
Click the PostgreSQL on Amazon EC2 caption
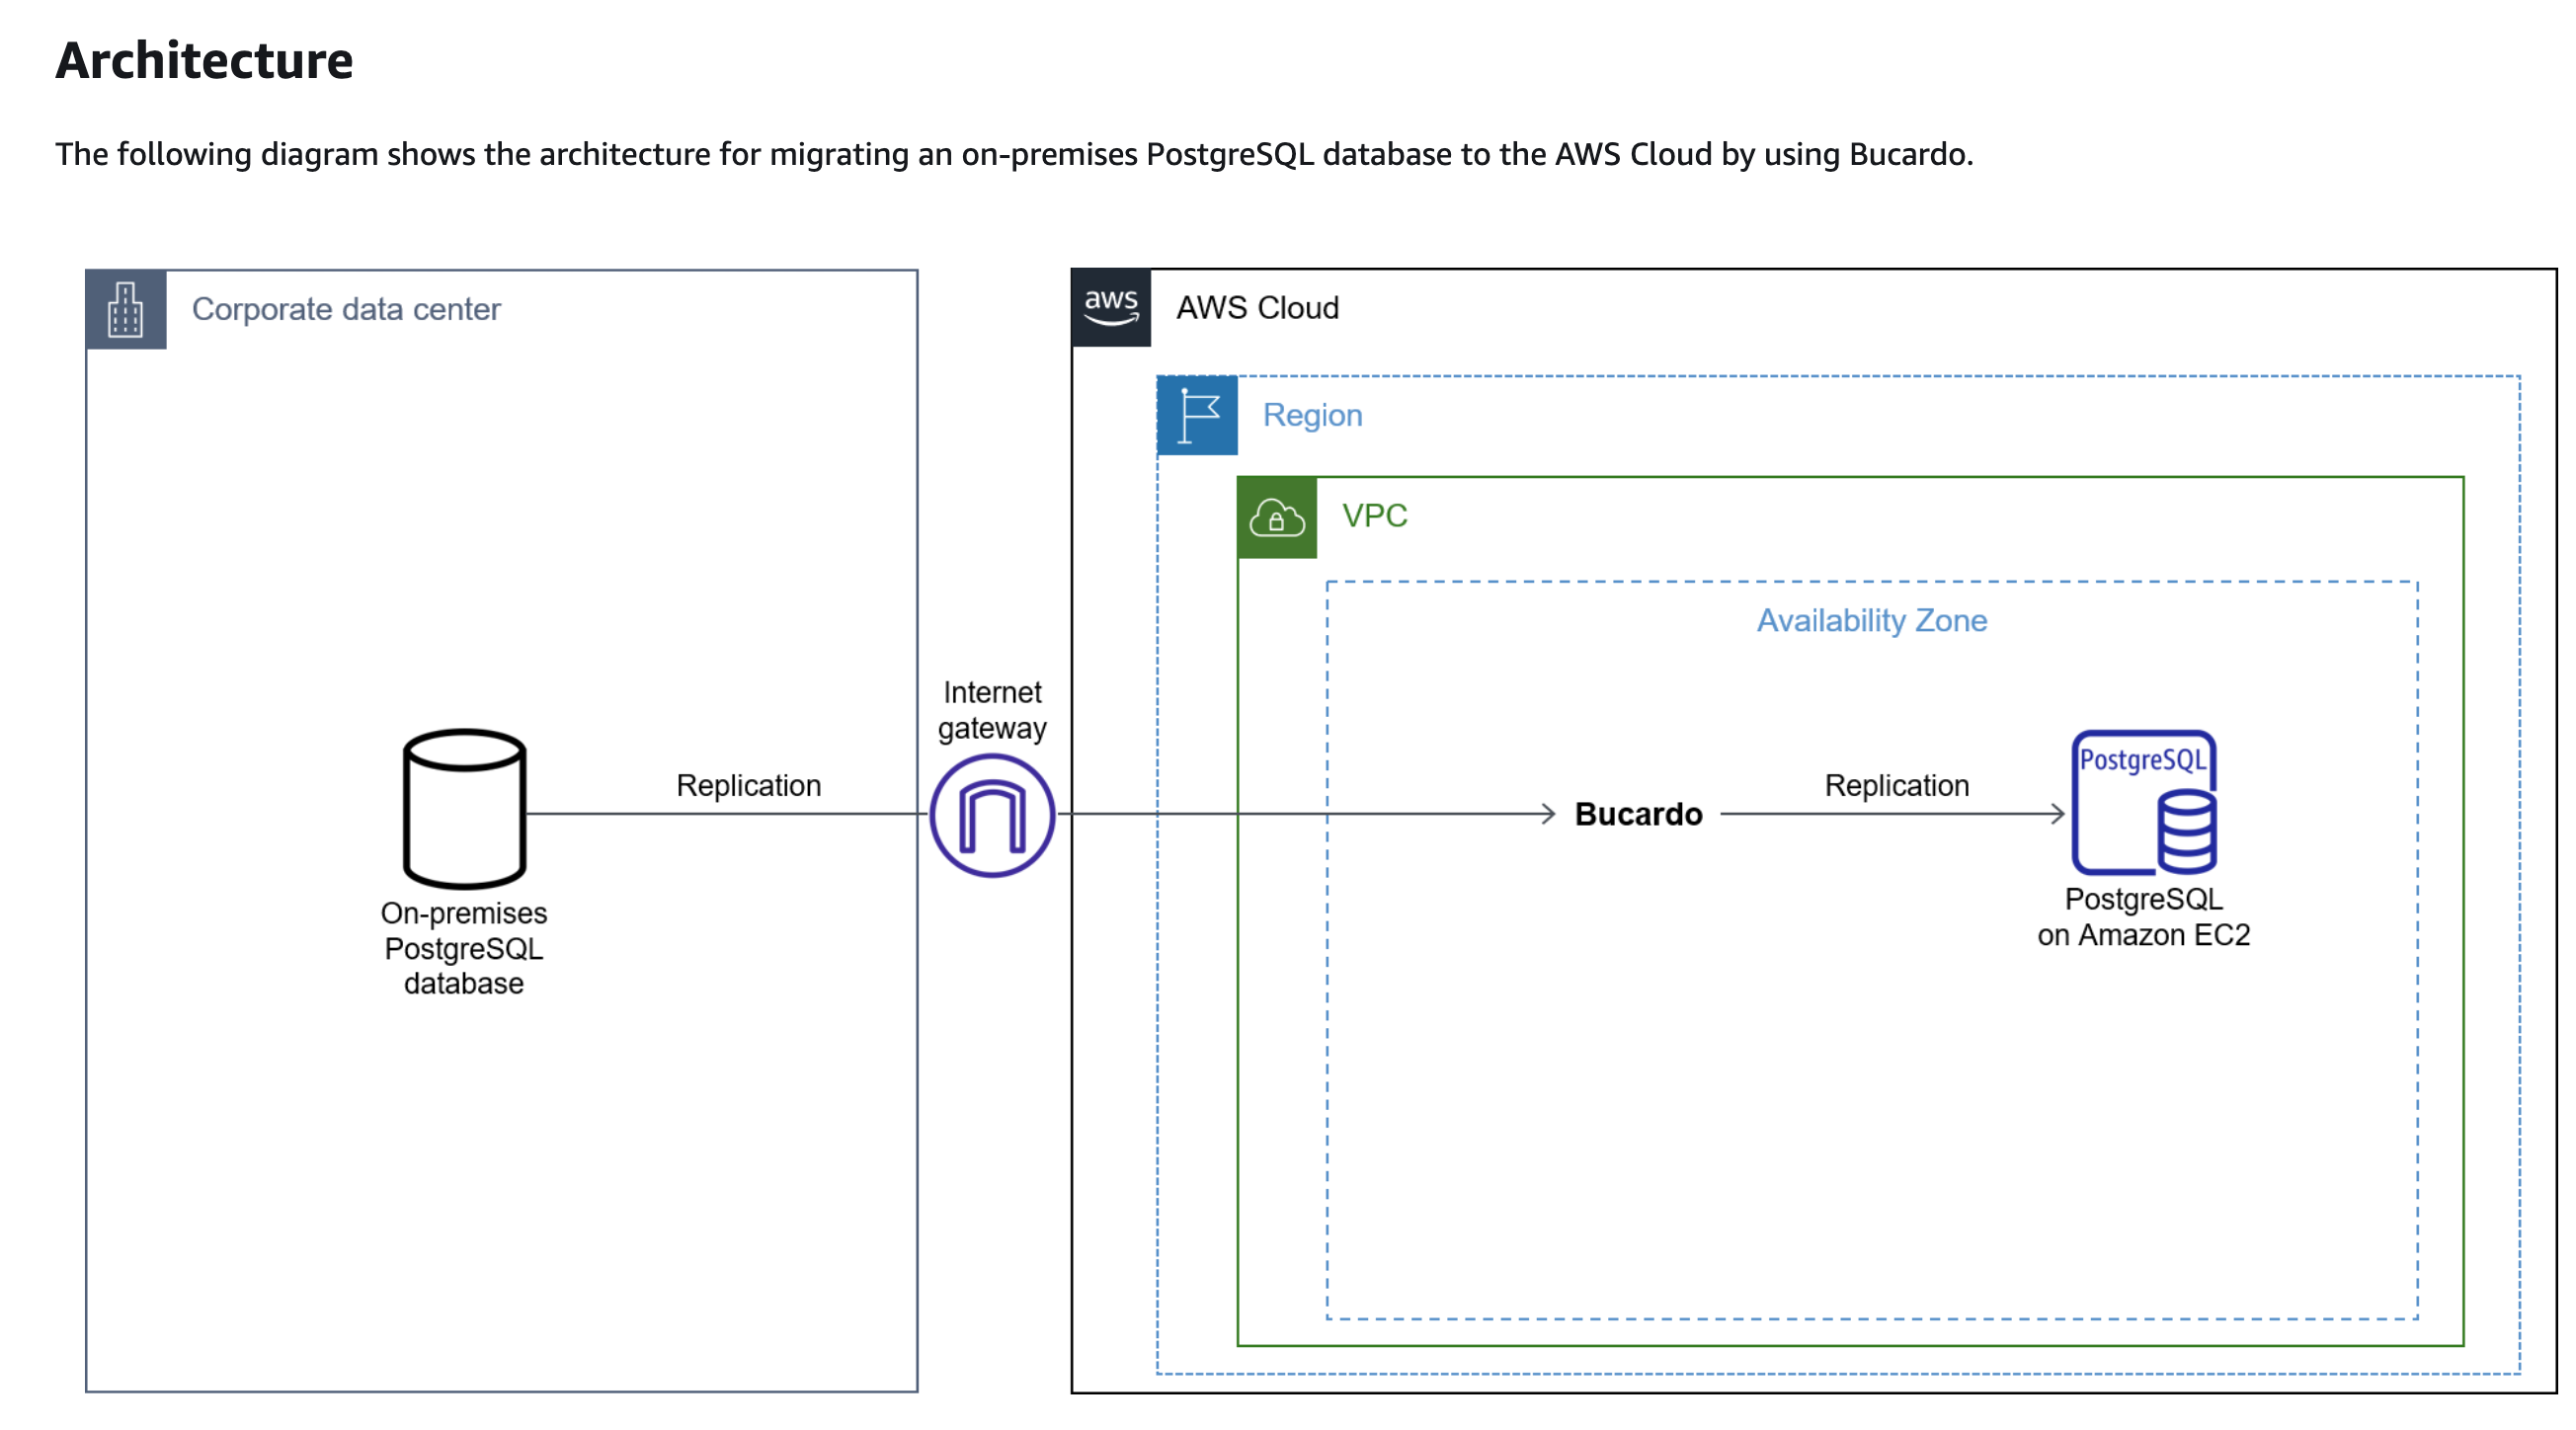[2143, 917]
